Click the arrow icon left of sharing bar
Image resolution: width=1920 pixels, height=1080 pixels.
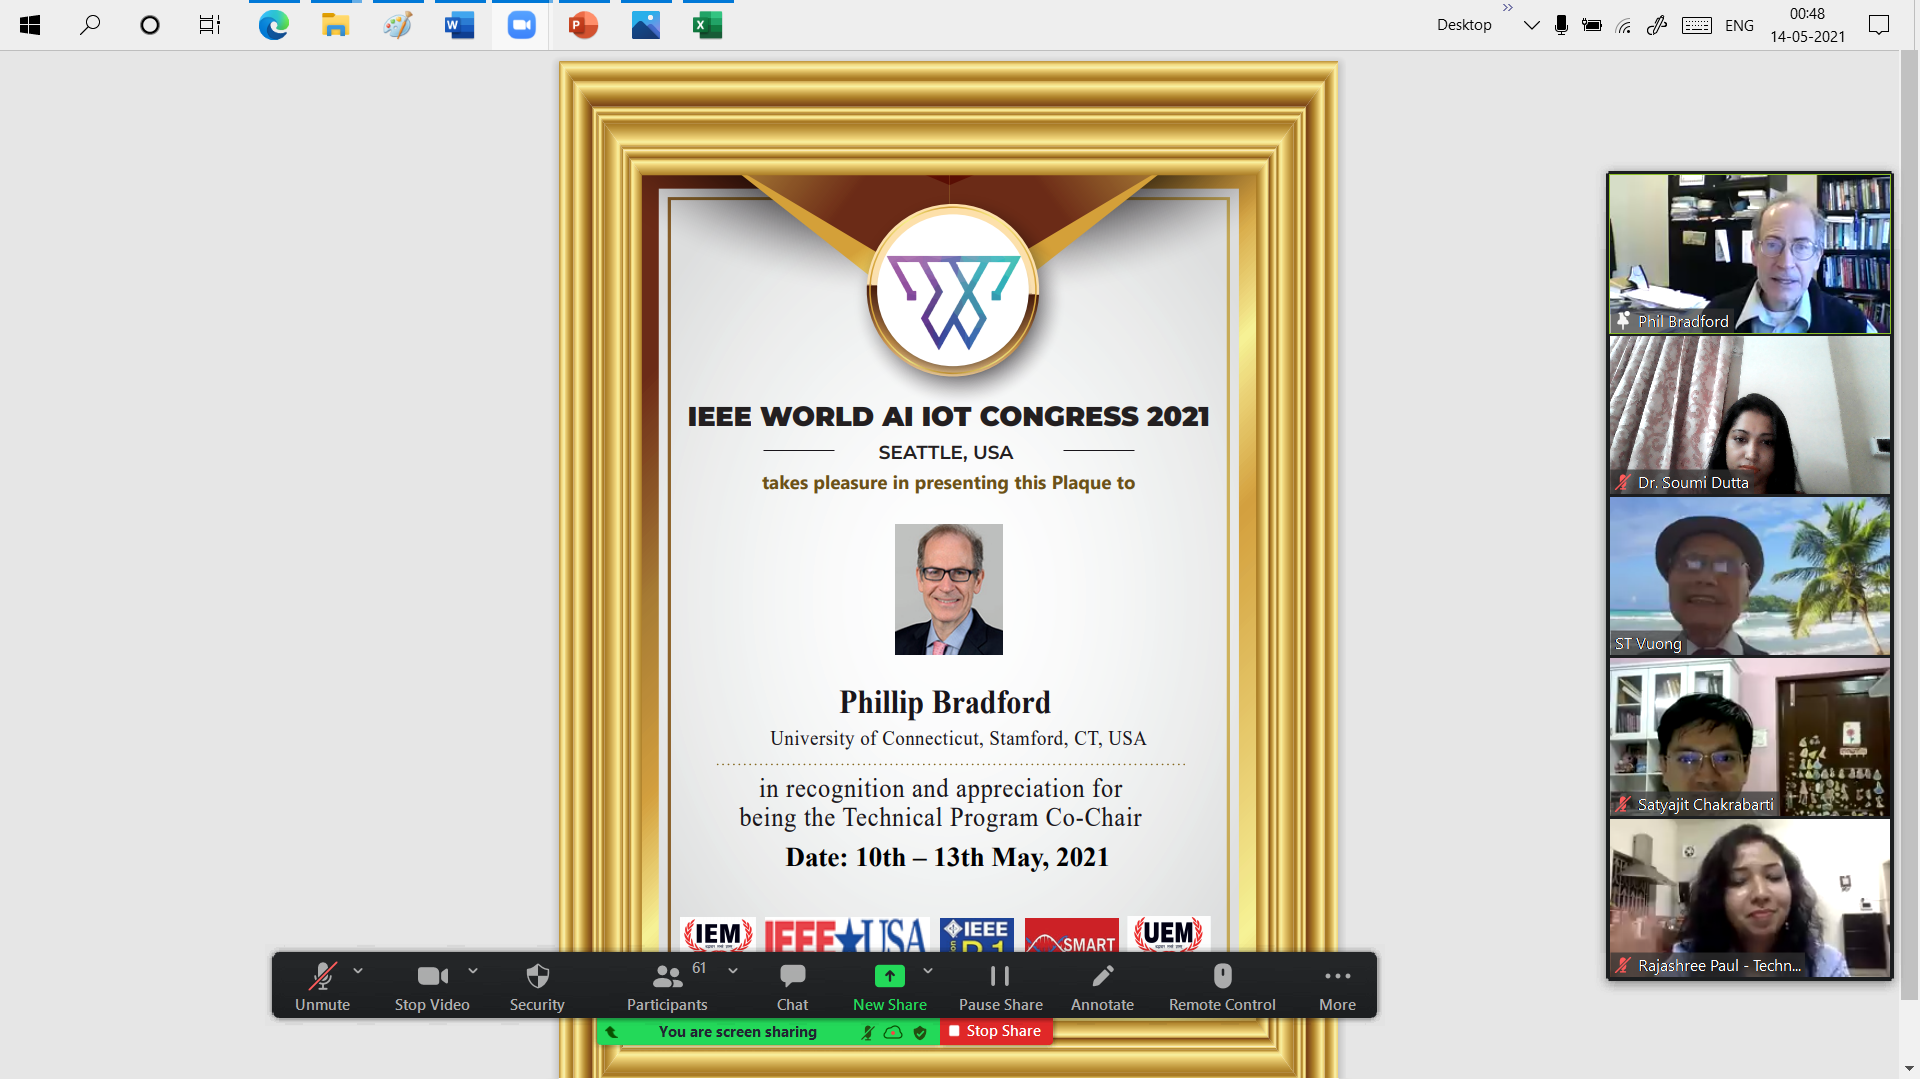point(611,1032)
